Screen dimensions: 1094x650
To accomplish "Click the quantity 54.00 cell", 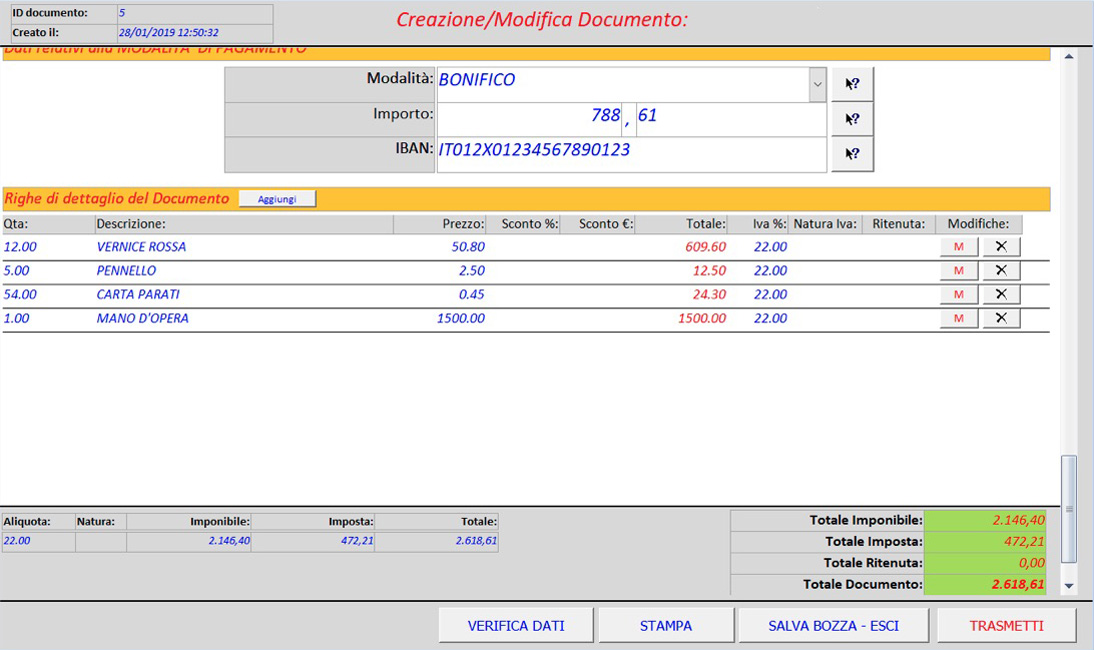I will click(20, 294).
